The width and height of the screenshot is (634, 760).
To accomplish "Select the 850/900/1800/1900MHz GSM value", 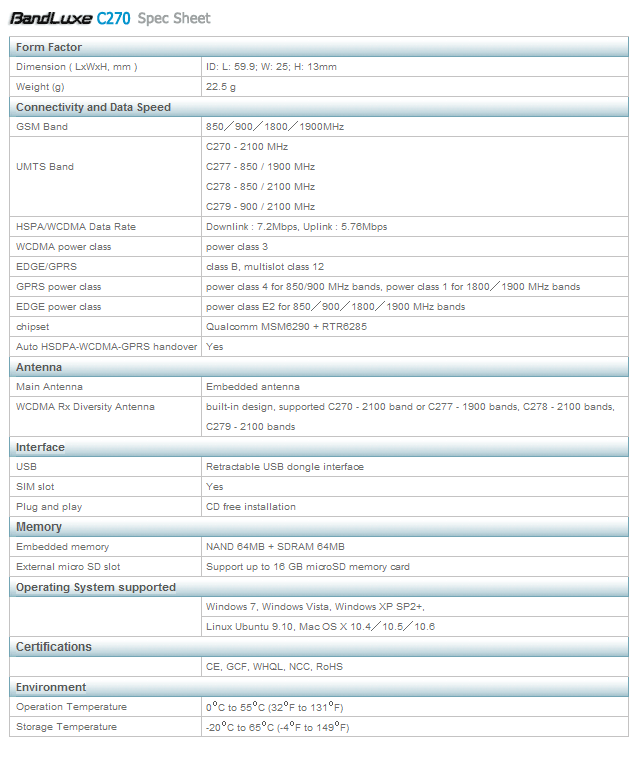I will click(x=275, y=127).
